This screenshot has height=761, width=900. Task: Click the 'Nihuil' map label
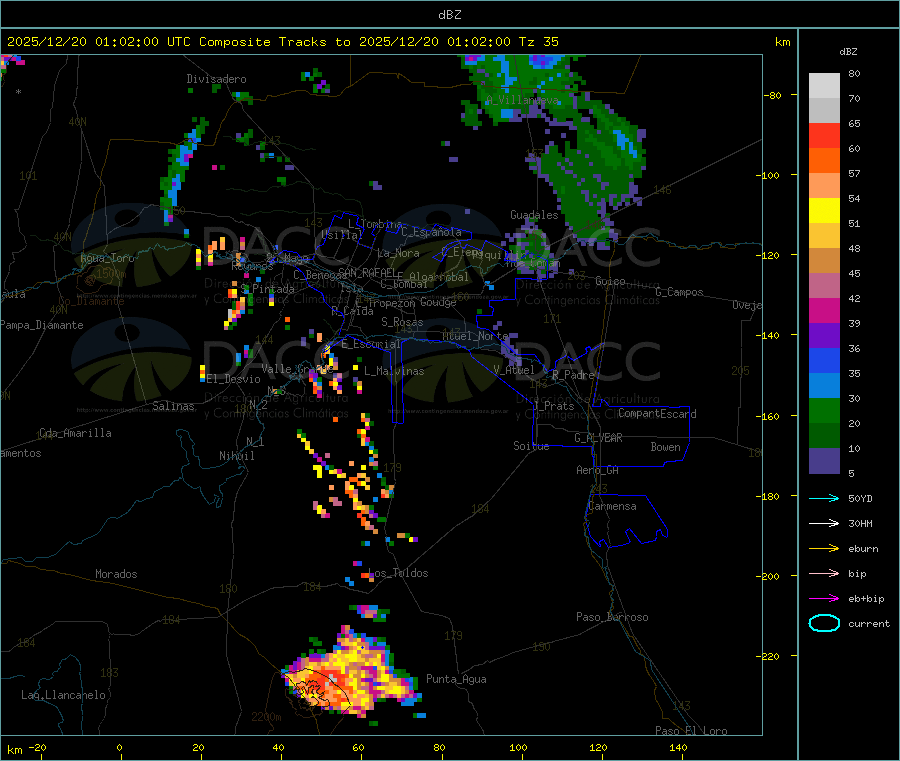click(236, 456)
